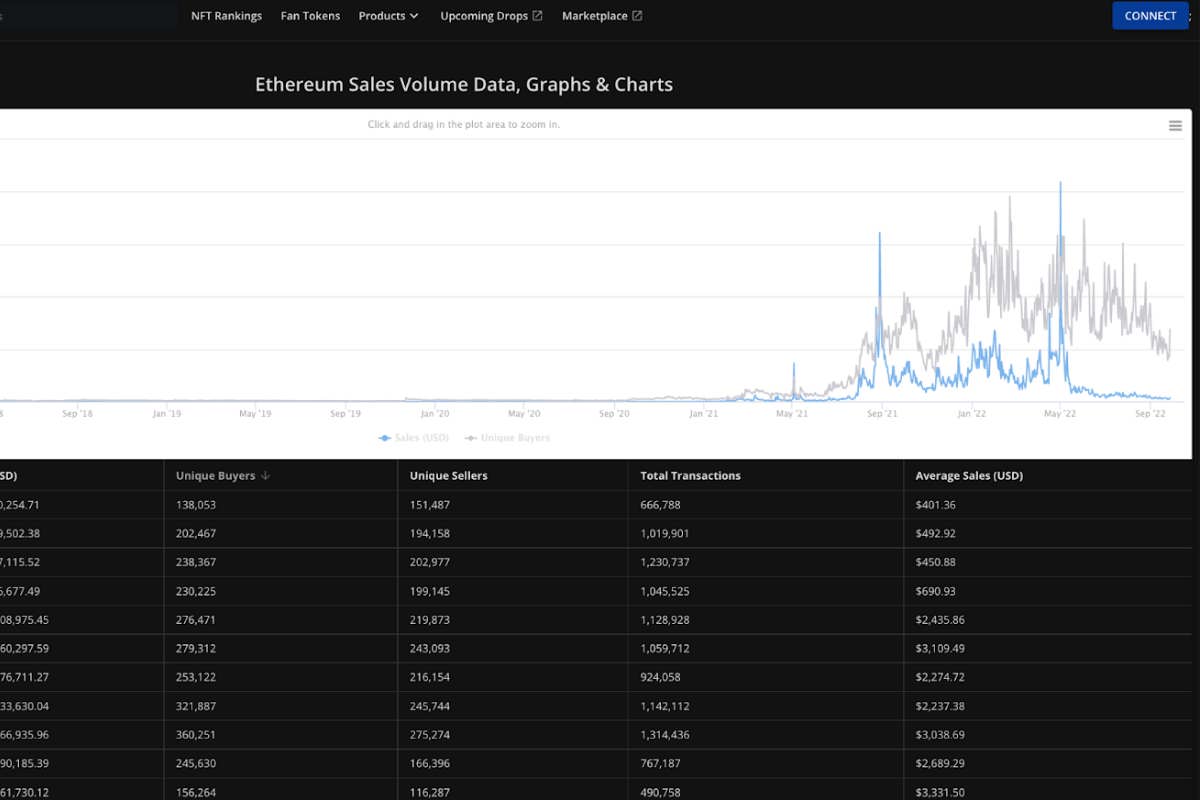Screen dimensions: 1200x800
Task: Toggle Sales (USD) series in chart legend
Action: pos(414,438)
